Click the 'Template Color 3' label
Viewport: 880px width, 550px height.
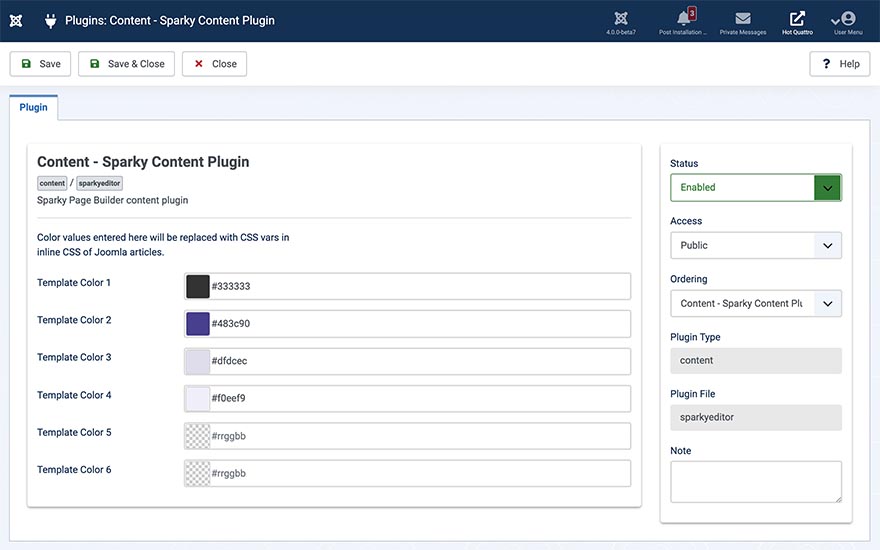(74, 358)
